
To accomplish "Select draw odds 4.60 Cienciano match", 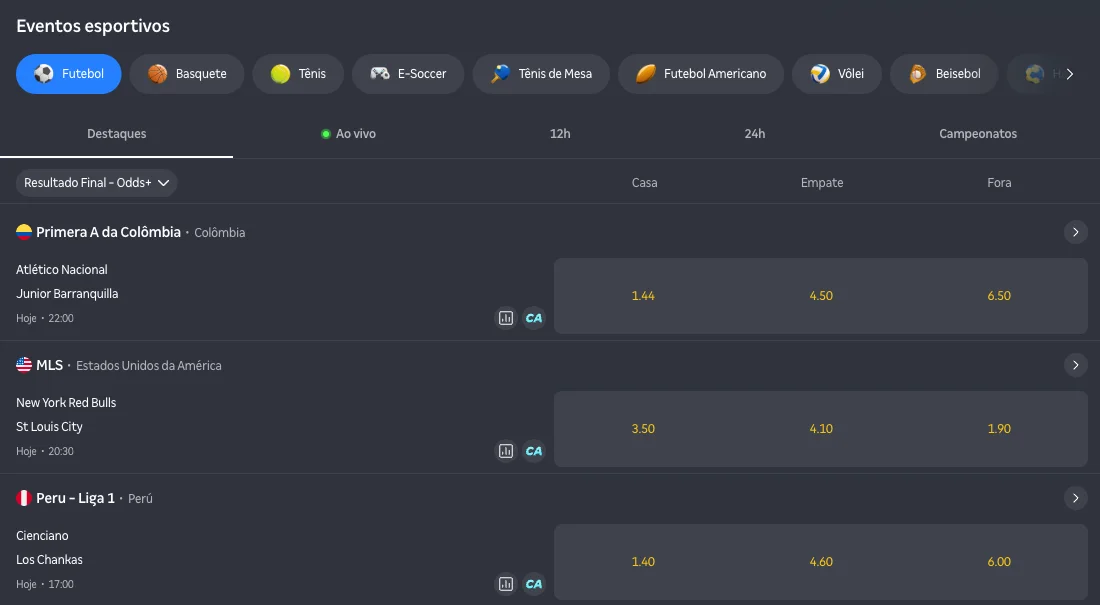I will tap(821, 561).
